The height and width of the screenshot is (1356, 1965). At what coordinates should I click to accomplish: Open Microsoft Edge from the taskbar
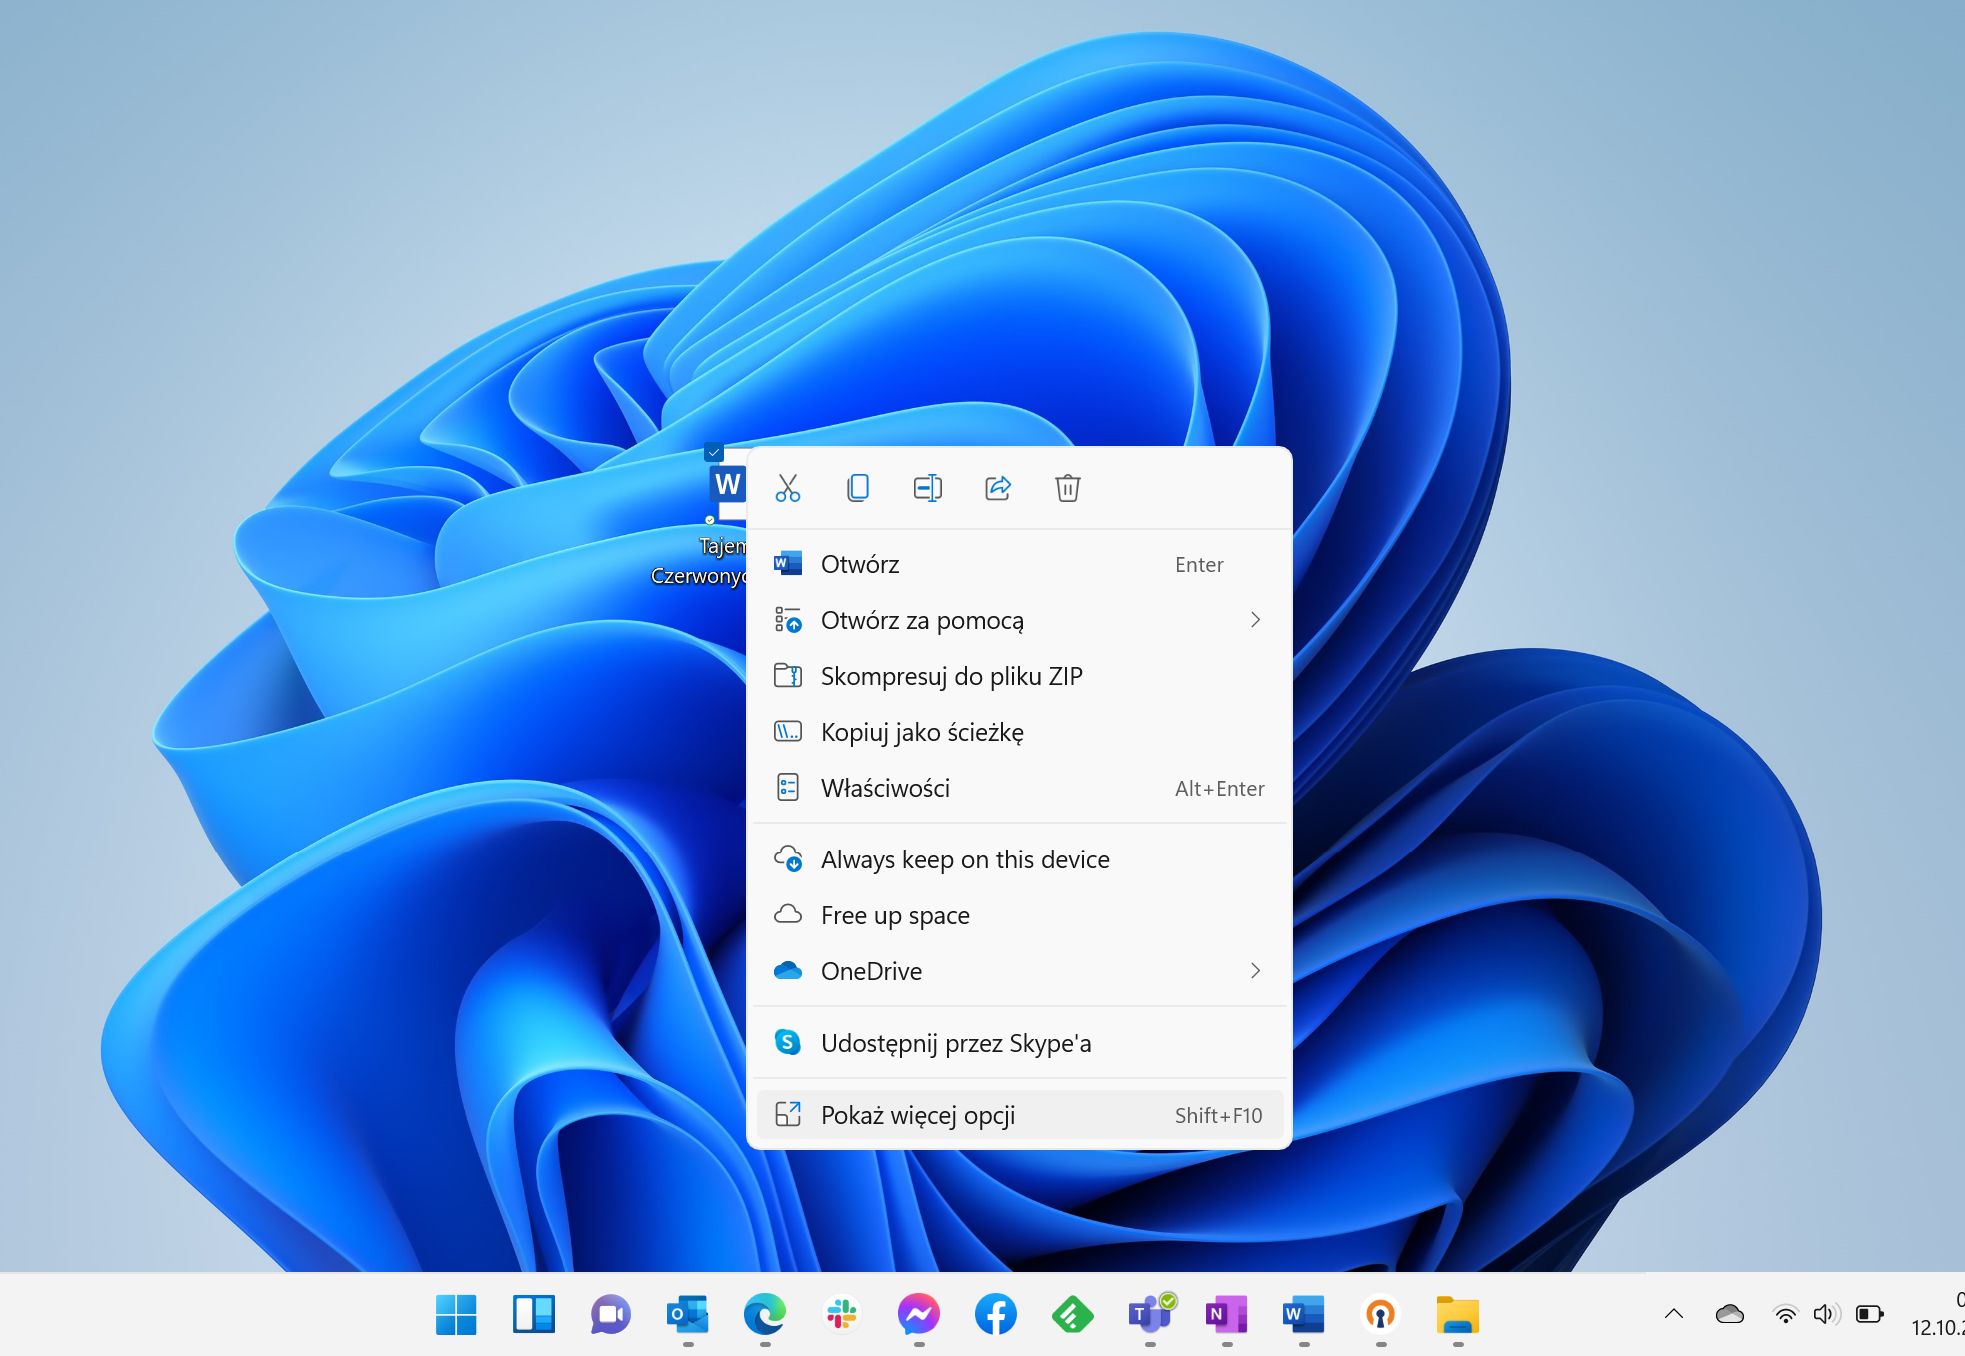(x=765, y=1315)
